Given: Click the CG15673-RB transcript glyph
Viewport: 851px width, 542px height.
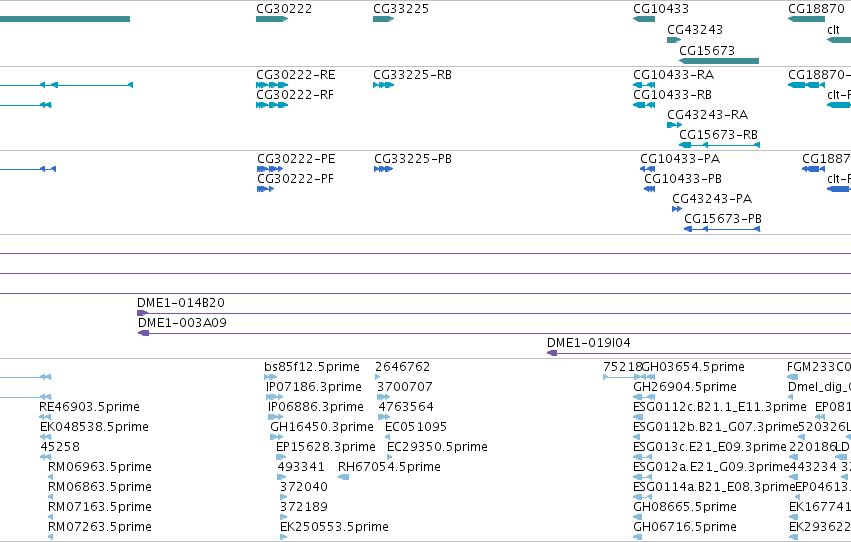Looking at the screenshot, I should 720,145.
